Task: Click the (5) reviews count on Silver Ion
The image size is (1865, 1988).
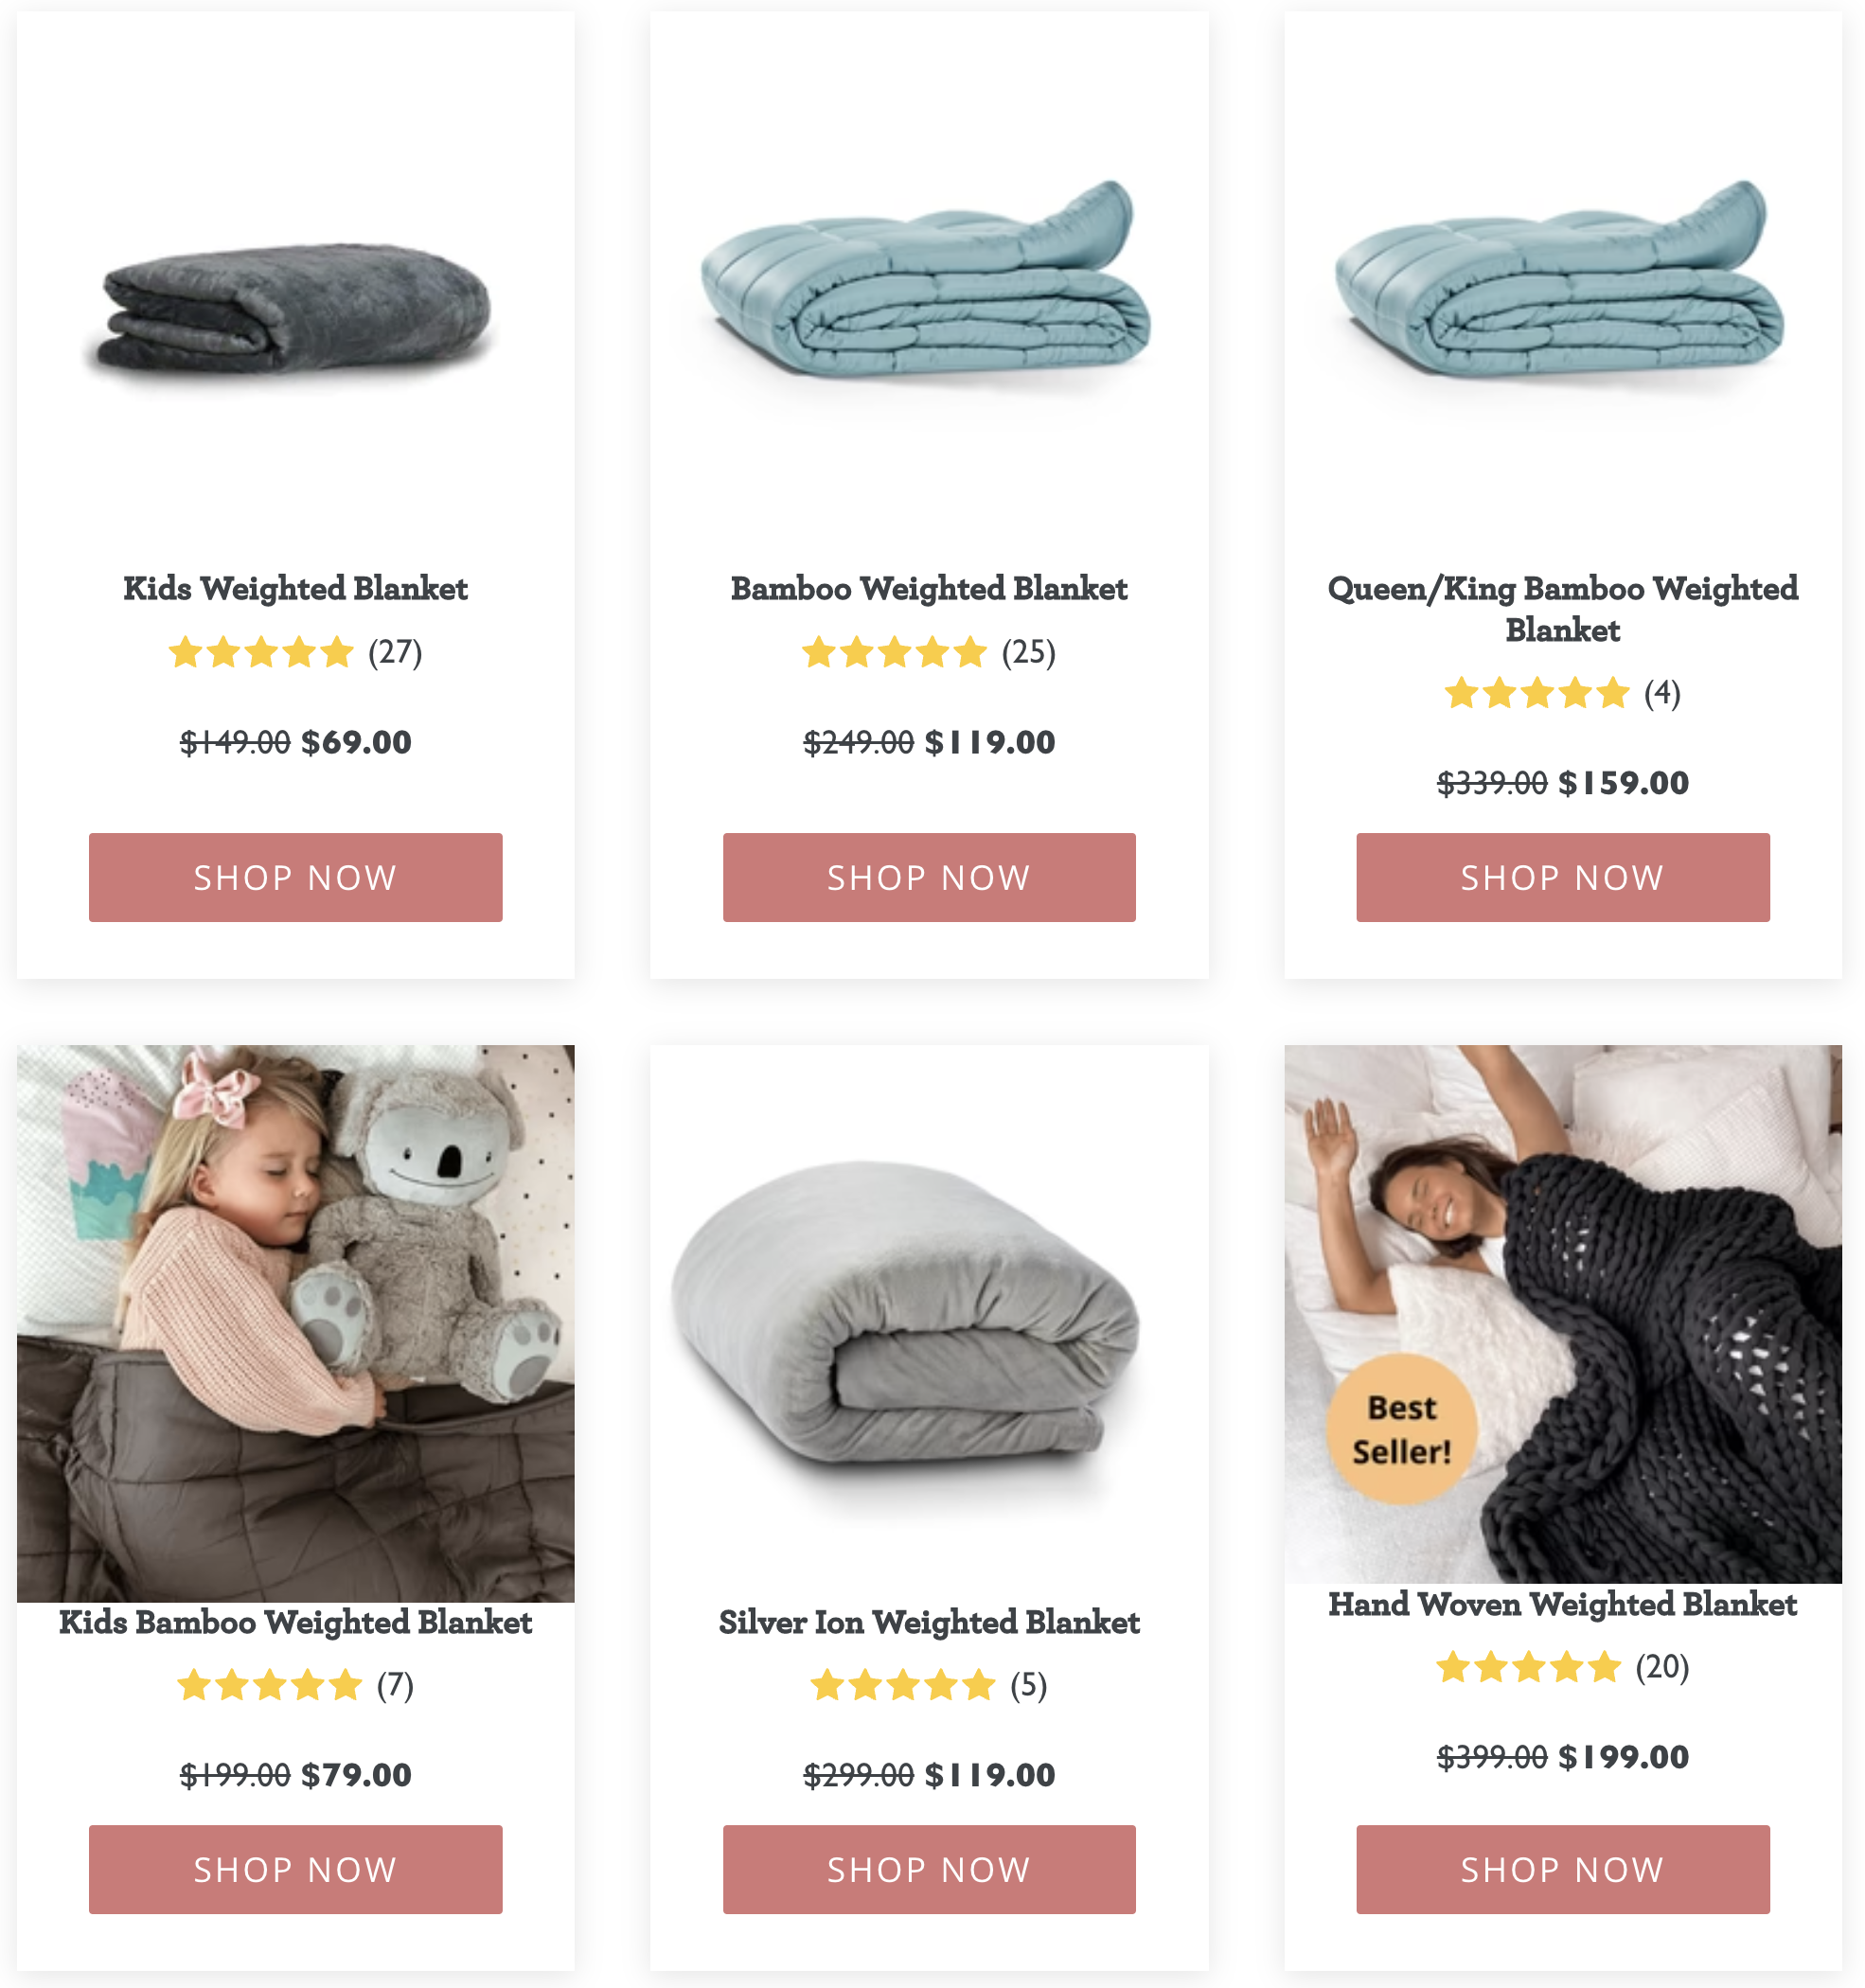Action: pos(1028,1685)
